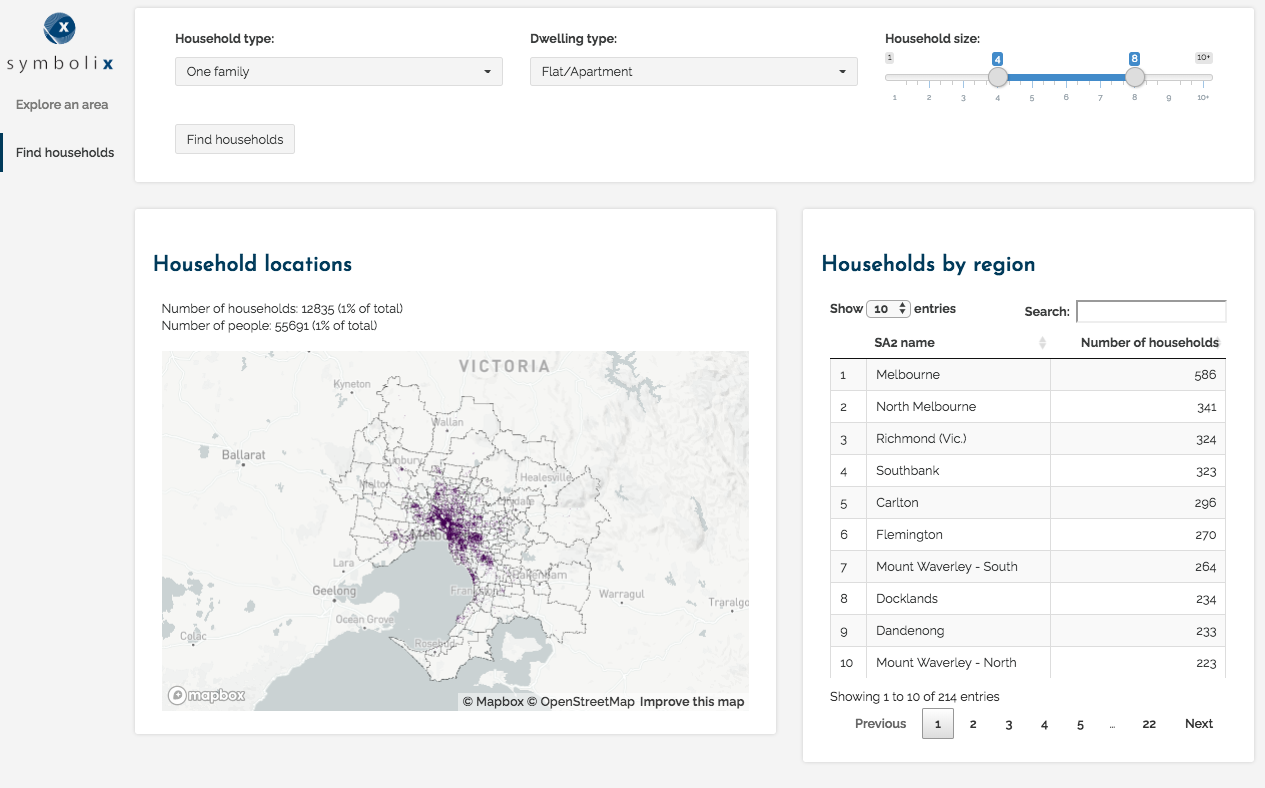The image size is (1265, 788).
Task: Open the Dwelling type dropdown
Action: pos(693,72)
